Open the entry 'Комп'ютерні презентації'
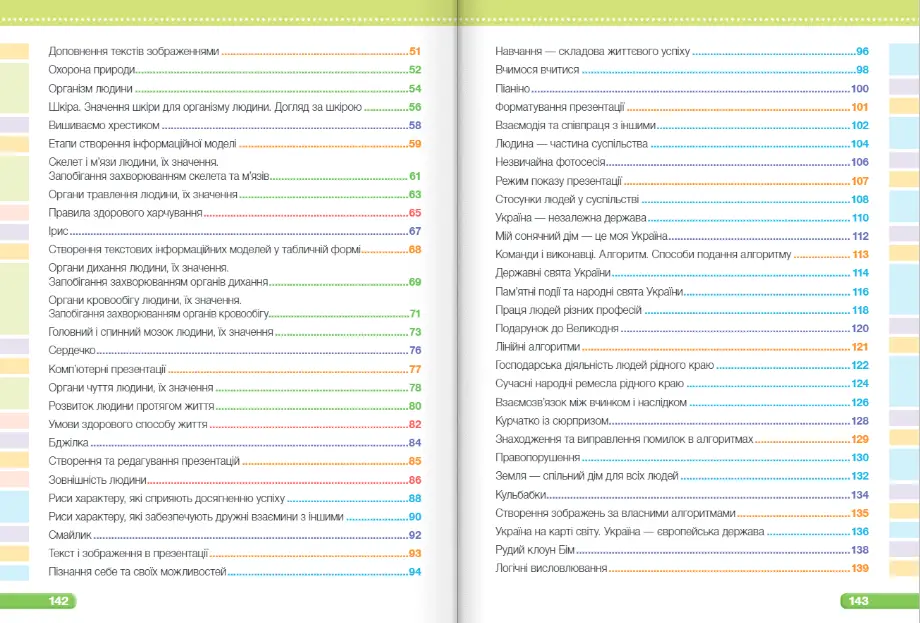Image resolution: width=920 pixels, height=623 pixels. [x=107, y=369]
